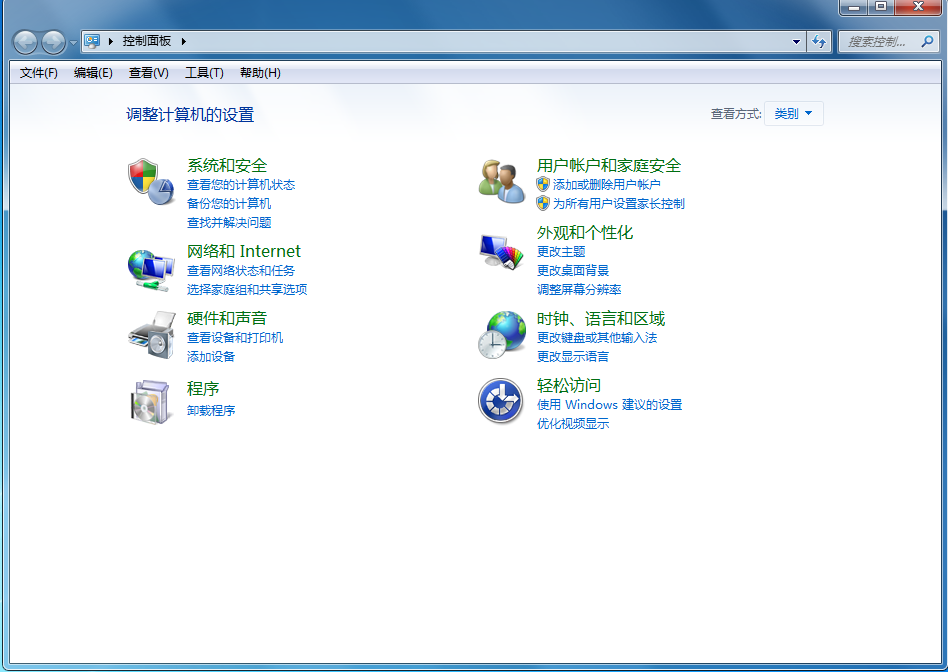
Task: Open the address bar history dropdown
Action: point(797,41)
